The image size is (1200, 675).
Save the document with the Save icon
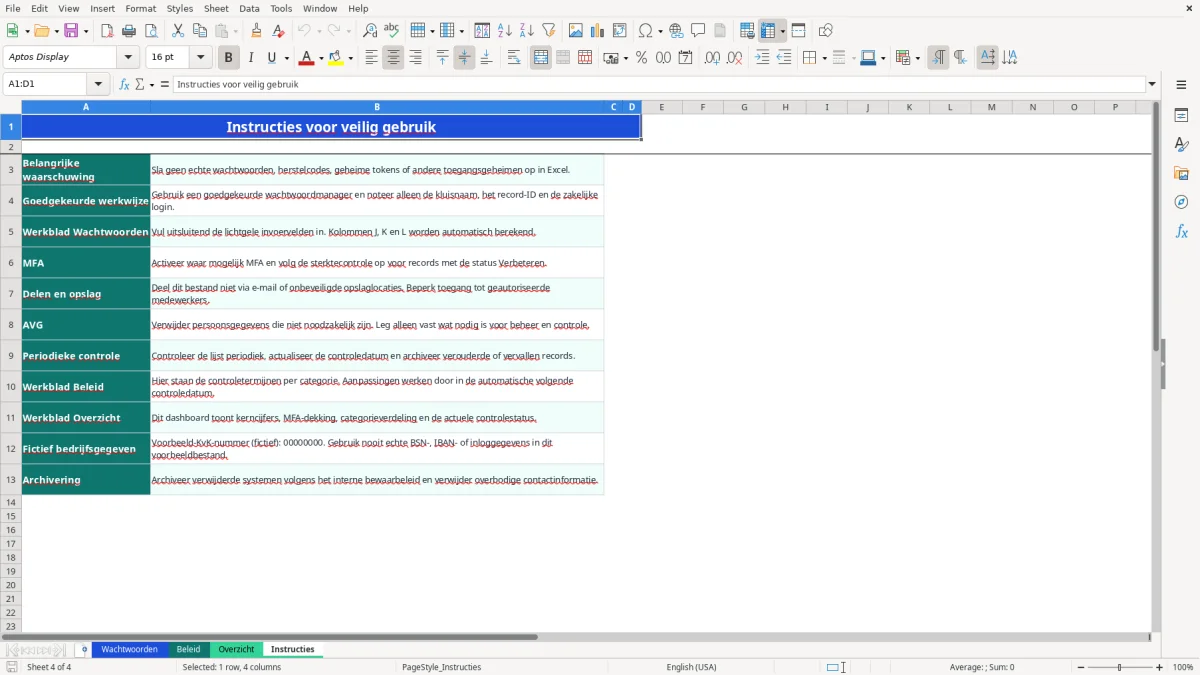[71, 31]
